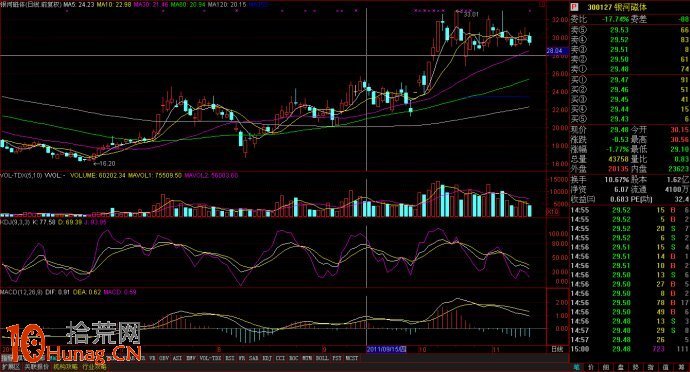Click the 2011/09/15 date marker
This screenshot has height=372, width=690.
(x=386, y=349)
